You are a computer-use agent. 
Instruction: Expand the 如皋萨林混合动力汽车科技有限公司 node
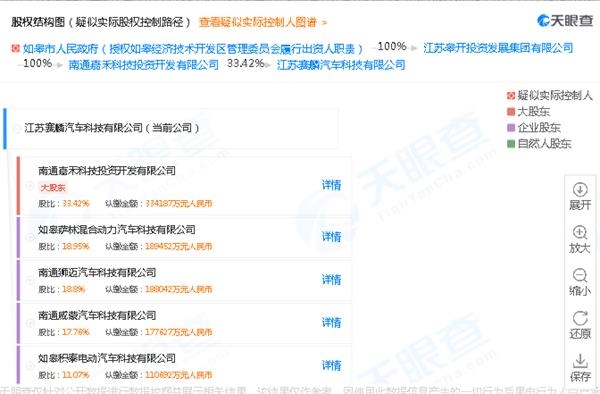[30, 238]
